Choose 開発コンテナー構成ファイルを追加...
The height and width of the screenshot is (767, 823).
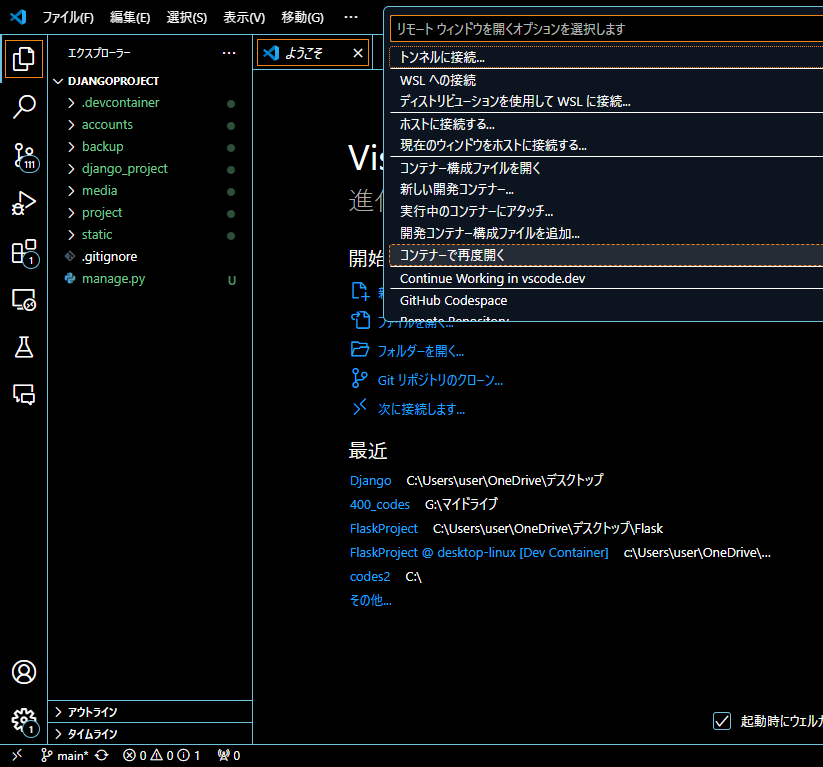point(606,233)
